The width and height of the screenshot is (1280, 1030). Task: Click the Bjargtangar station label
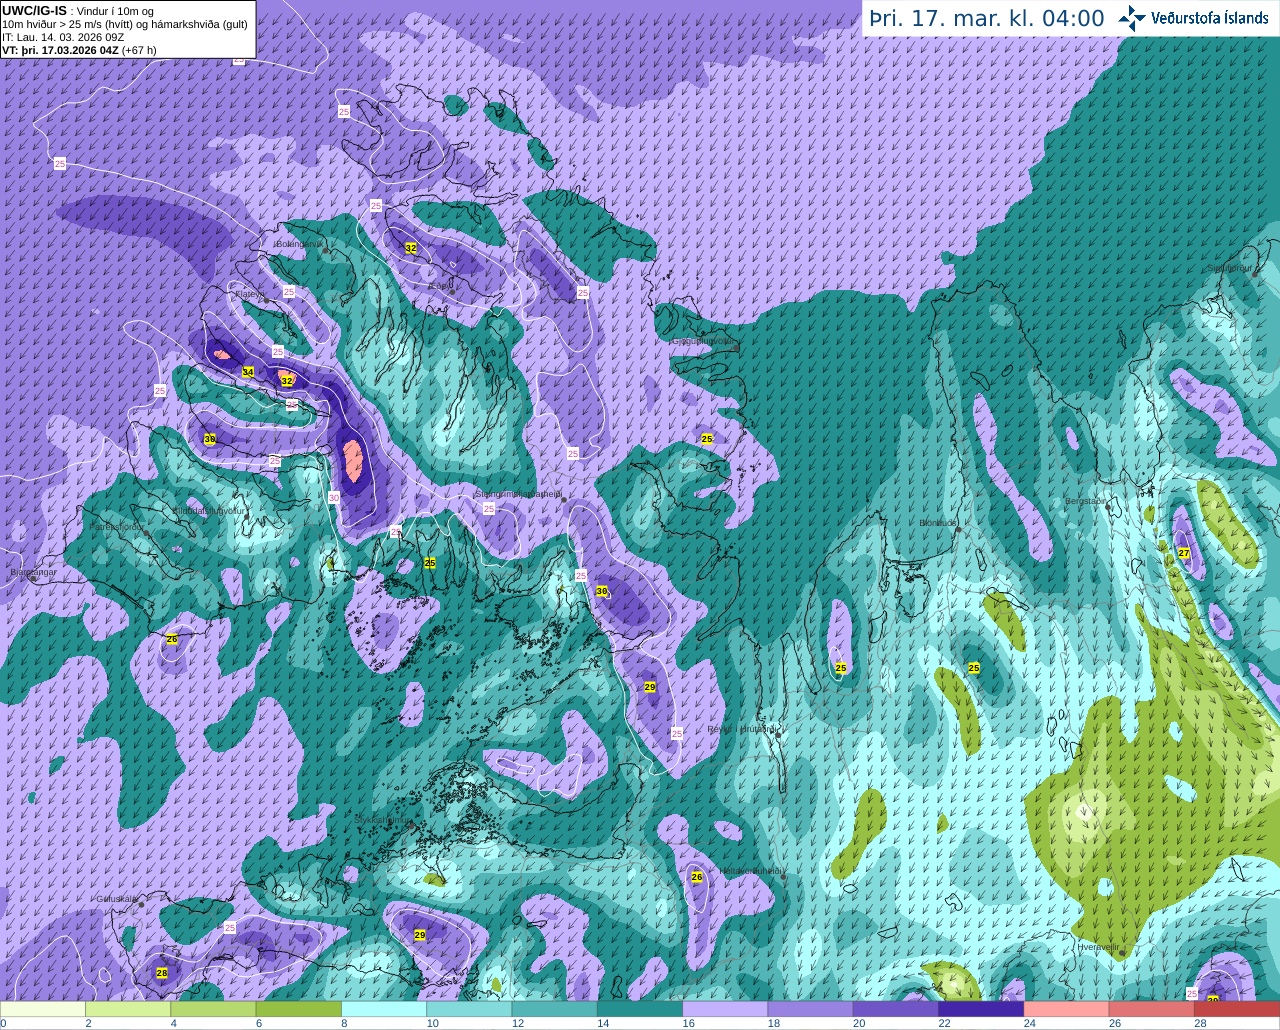pyautogui.click(x=32, y=572)
